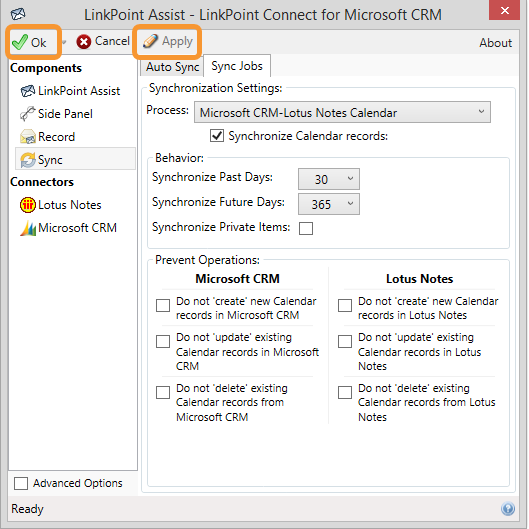The width and height of the screenshot is (529, 529).
Task: Open the Synchronize Past Days dropdown
Action: [329, 179]
